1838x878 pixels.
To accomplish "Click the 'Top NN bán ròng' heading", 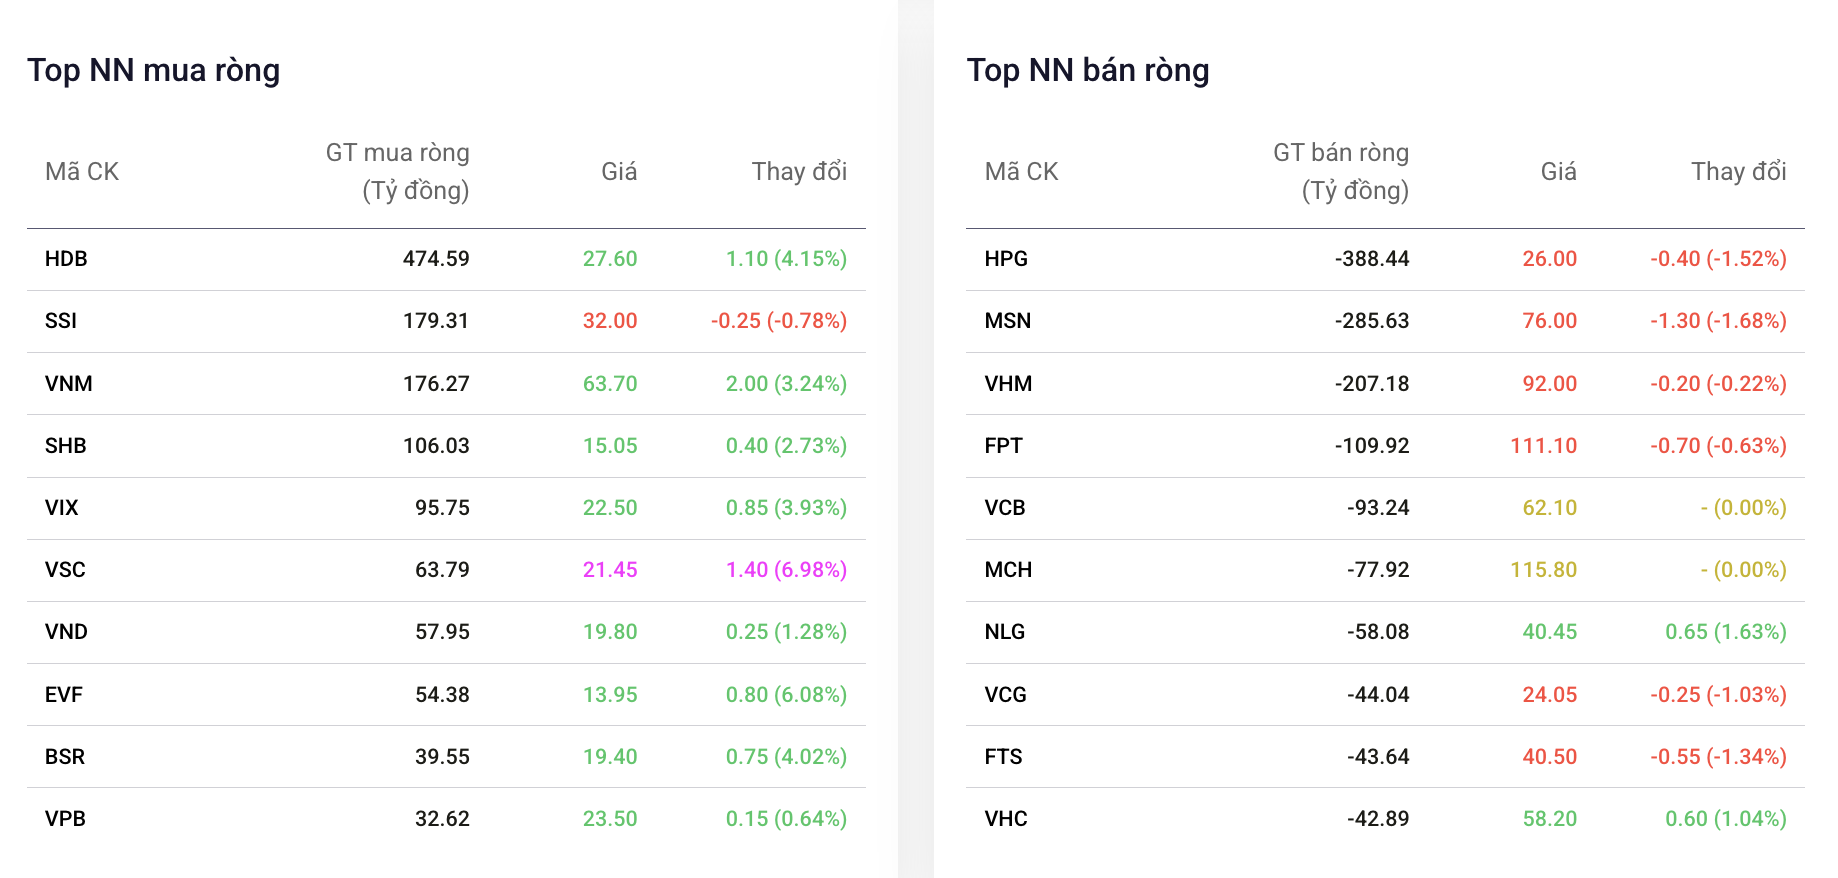I will (1088, 71).
